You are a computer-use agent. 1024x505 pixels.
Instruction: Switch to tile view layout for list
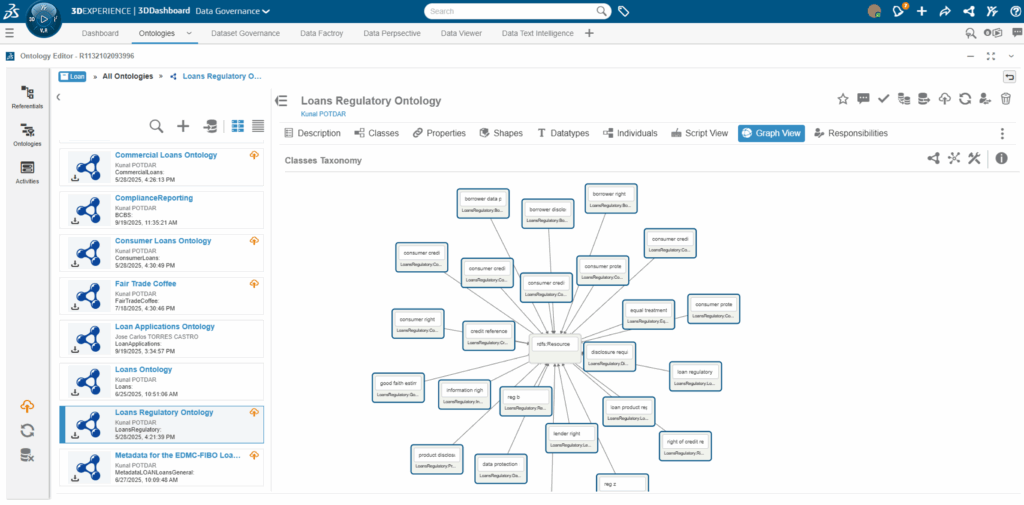[238, 126]
